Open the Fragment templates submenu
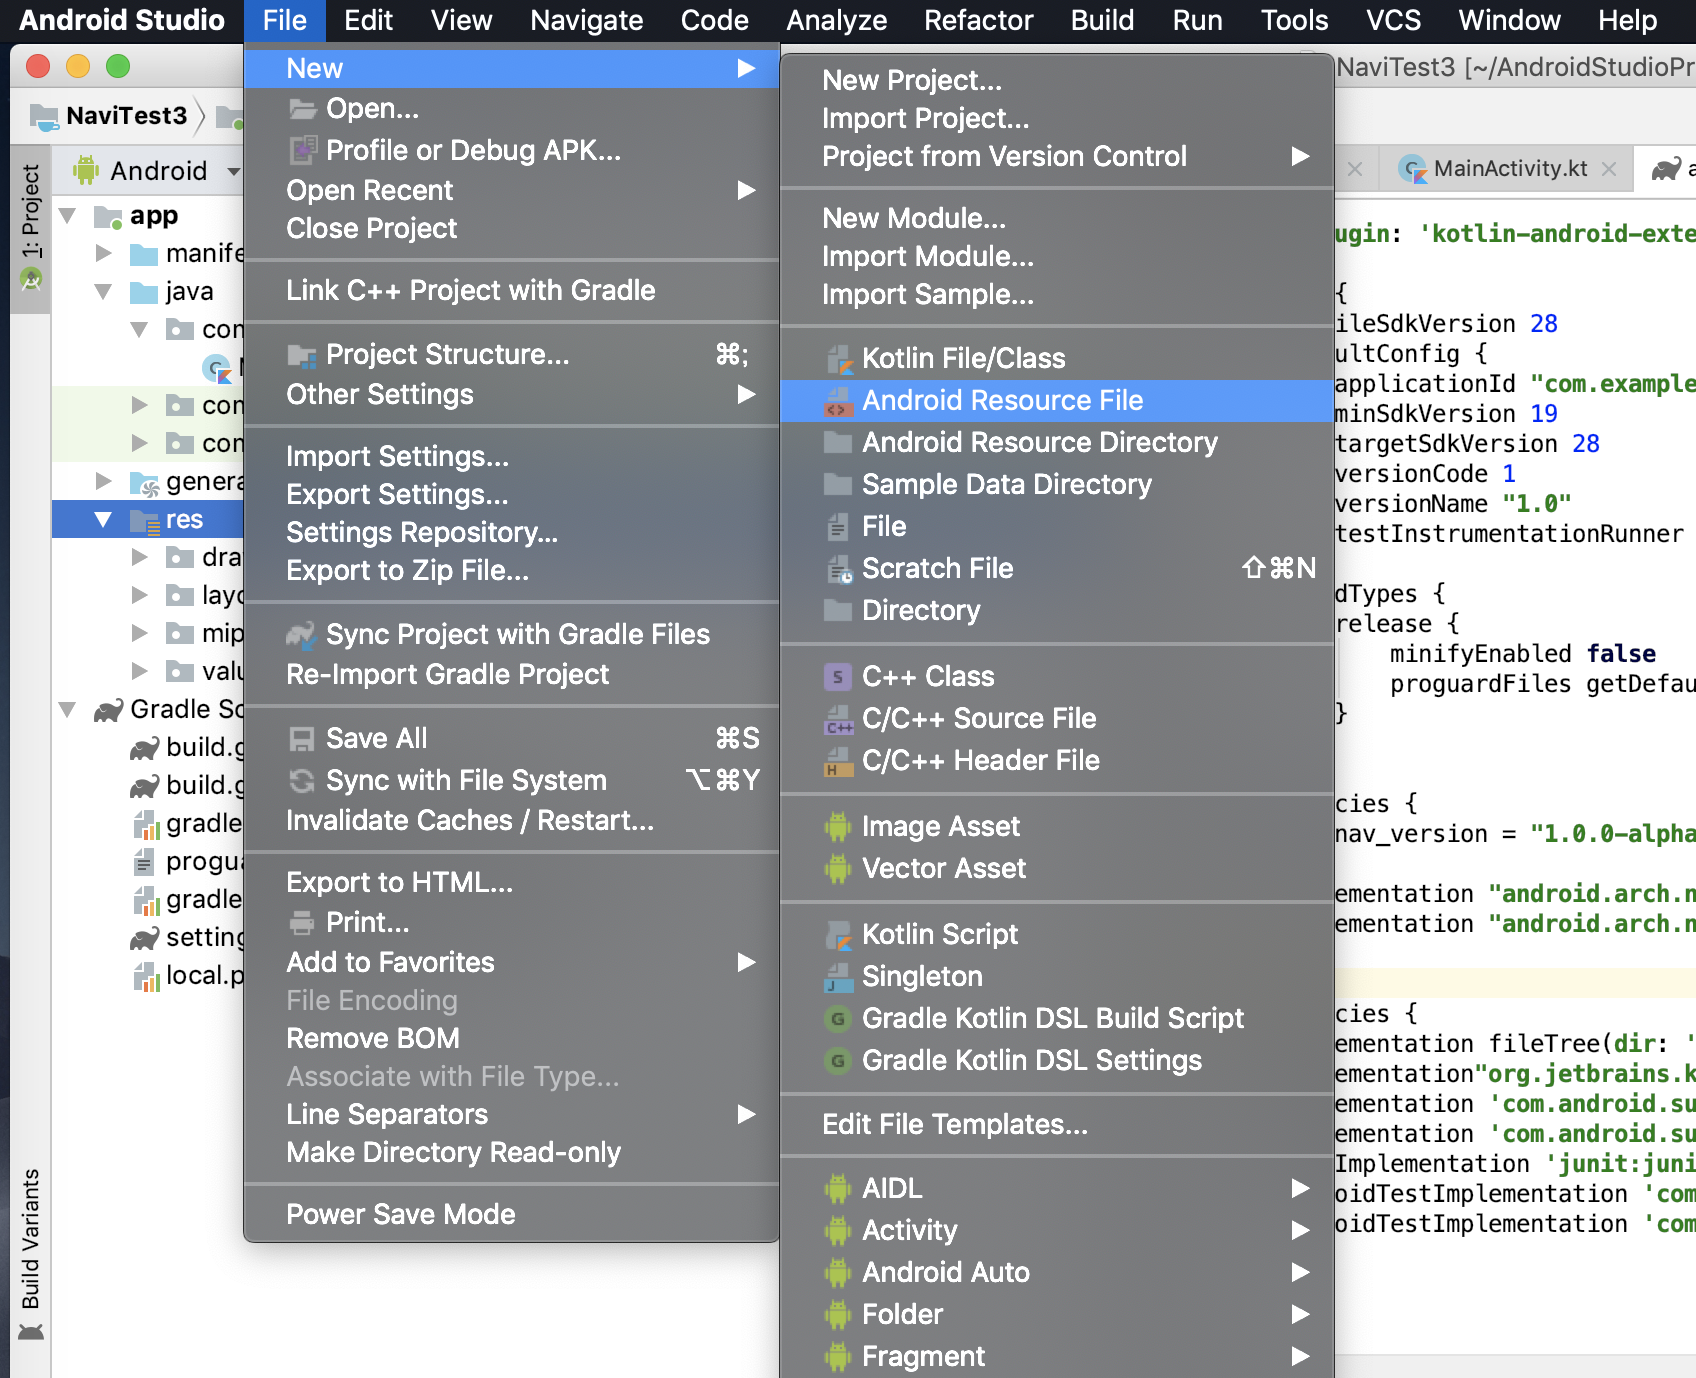 [x=1056, y=1356]
